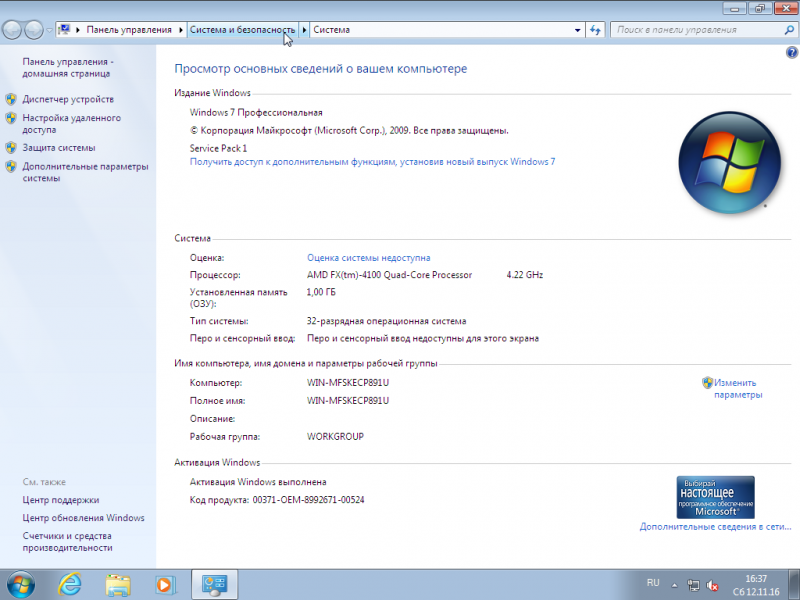Open 'Система и безопасность' breadcrumb

click(242, 30)
